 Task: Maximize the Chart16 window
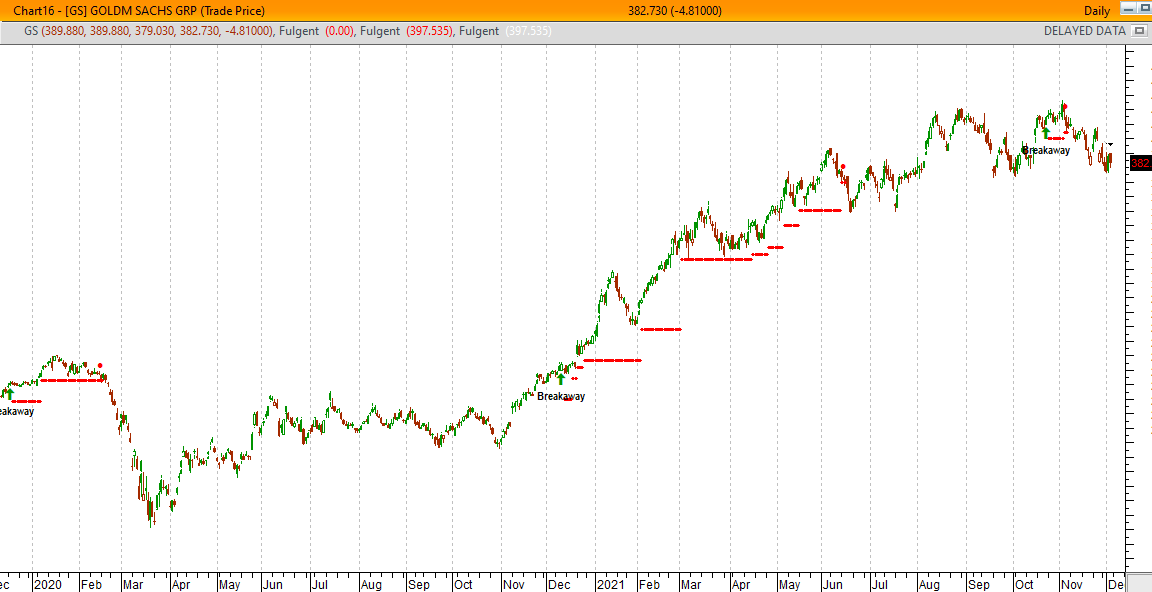(1145, 10)
